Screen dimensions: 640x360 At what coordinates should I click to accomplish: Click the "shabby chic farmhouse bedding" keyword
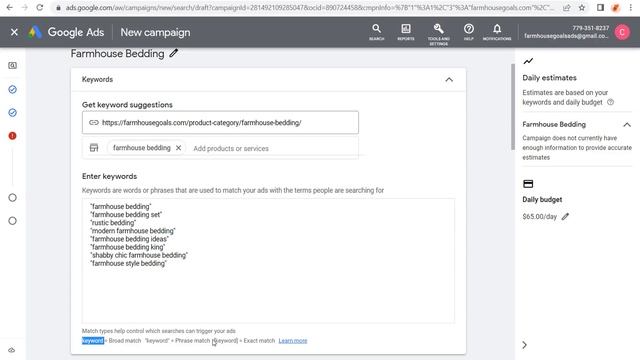(x=139, y=255)
